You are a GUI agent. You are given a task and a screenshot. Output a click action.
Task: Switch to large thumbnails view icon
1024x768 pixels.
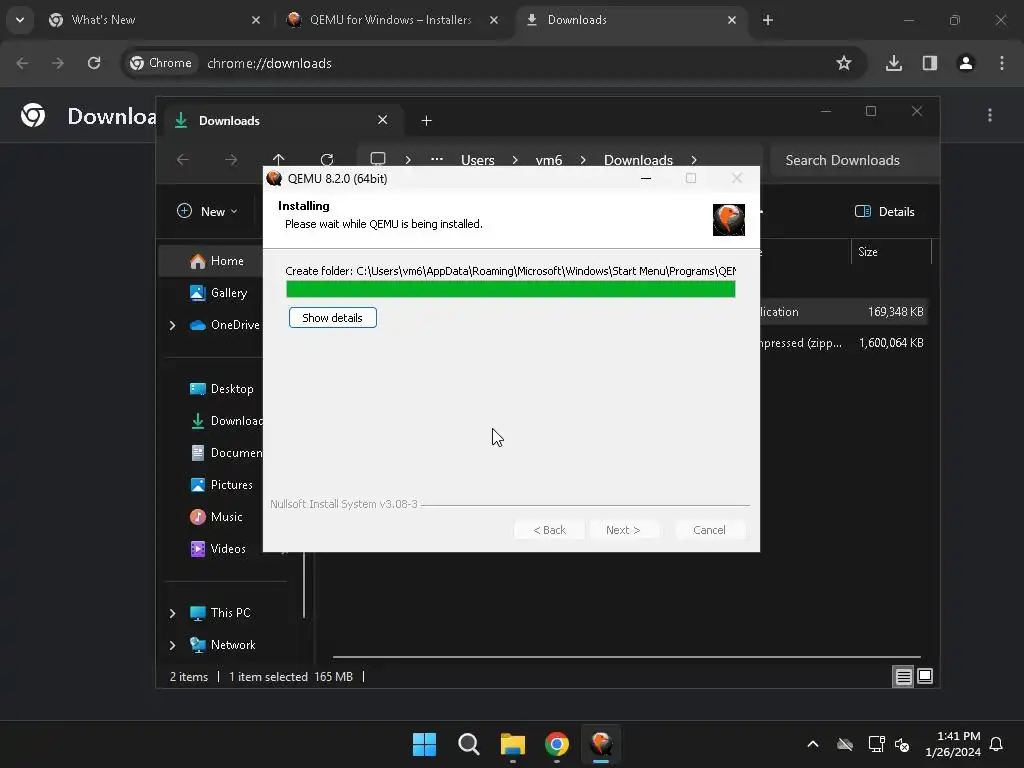(x=925, y=677)
